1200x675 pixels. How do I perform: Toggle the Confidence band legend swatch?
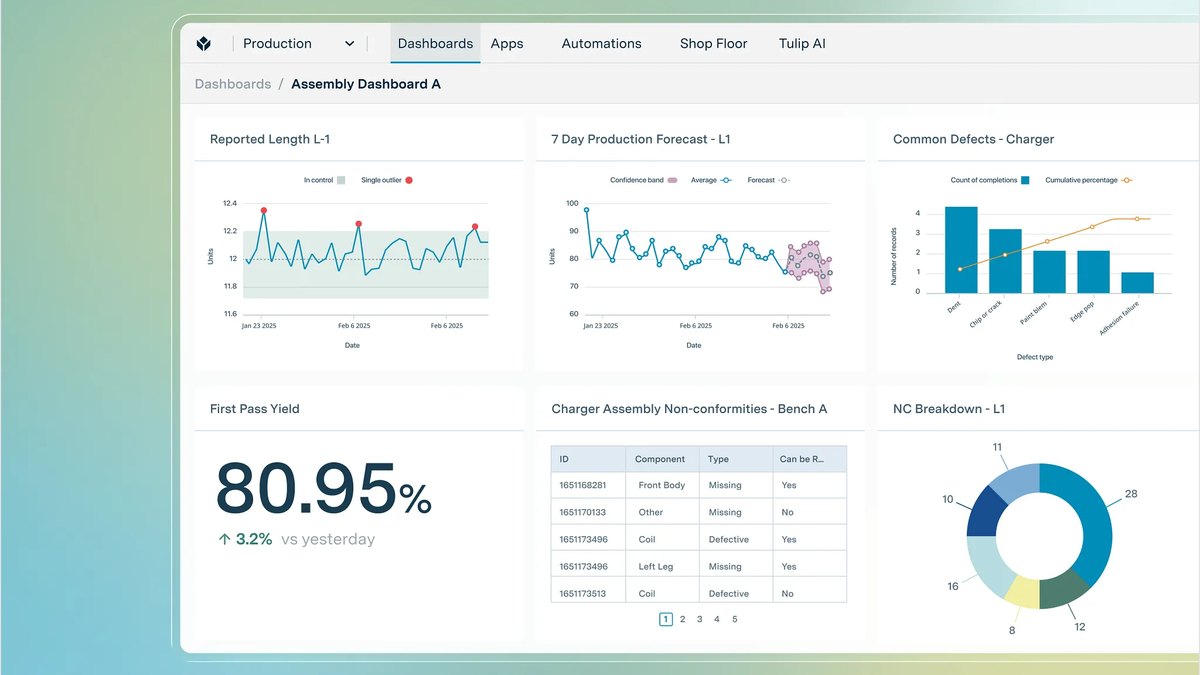pos(673,180)
